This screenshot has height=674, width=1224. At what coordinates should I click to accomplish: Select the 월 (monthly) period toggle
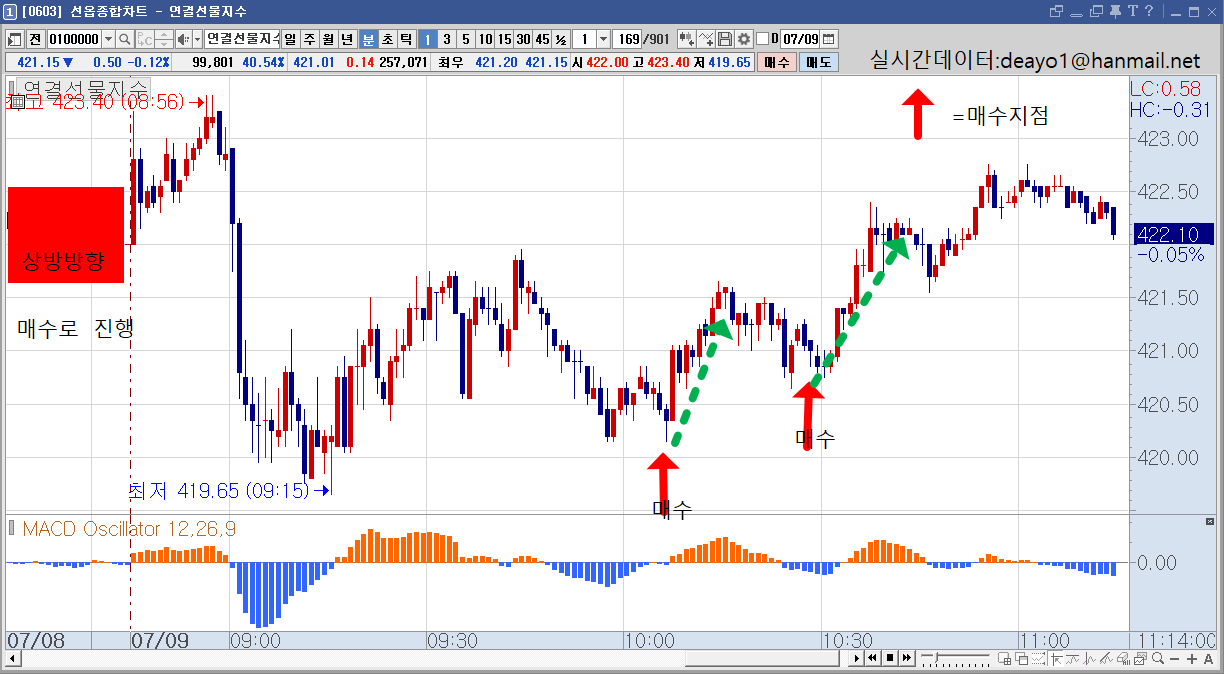328,39
